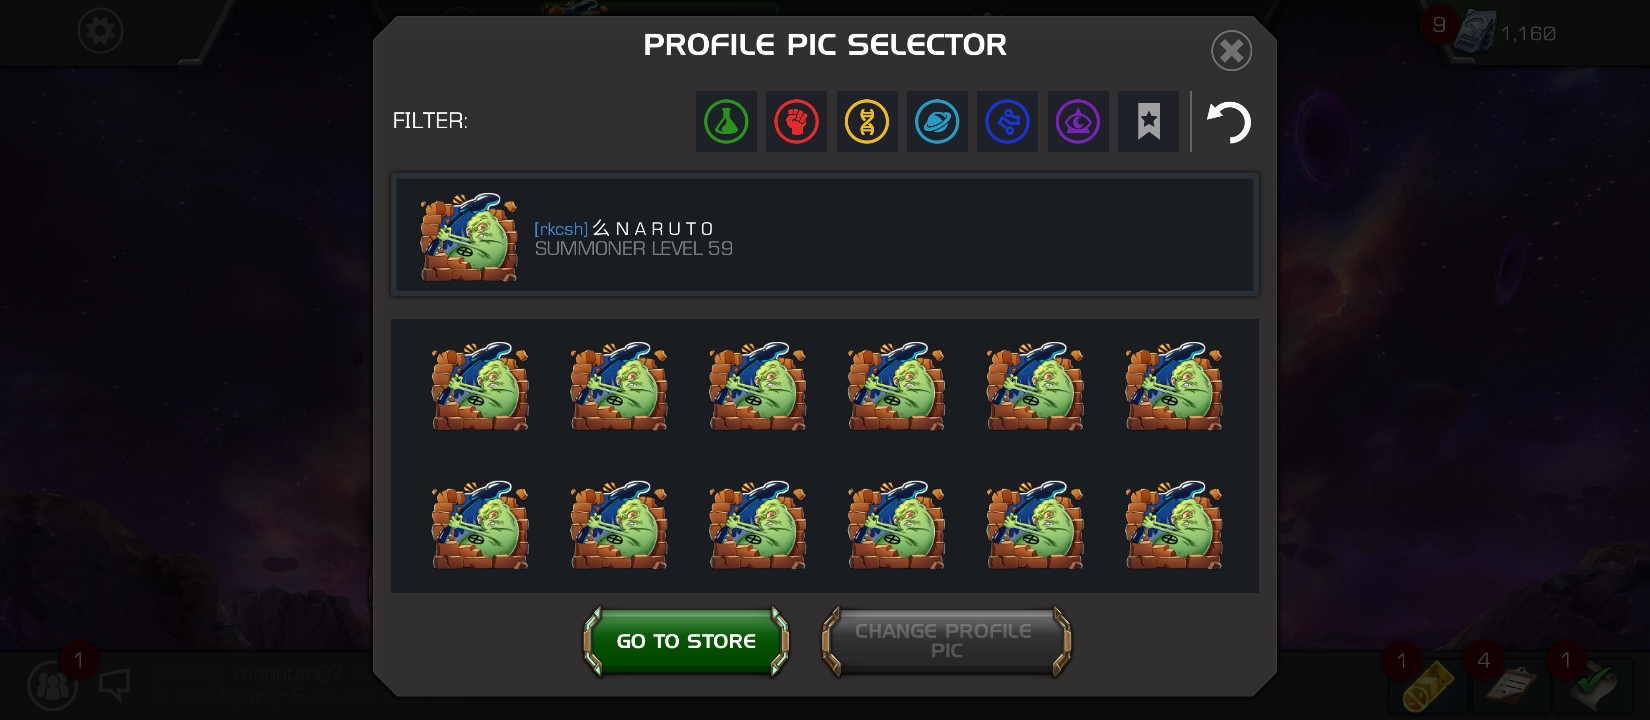
Task: Click the Change Profile Pic button
Action: click(x=946, y=641)
